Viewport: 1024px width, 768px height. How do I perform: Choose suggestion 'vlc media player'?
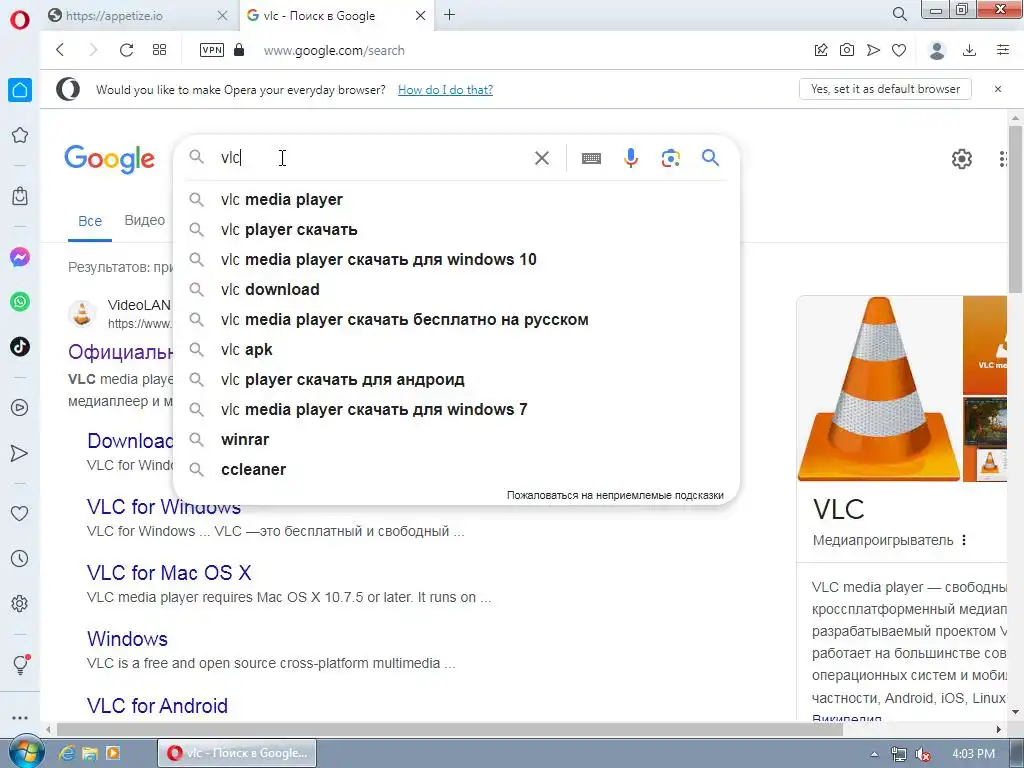click(x=456, y=199)
